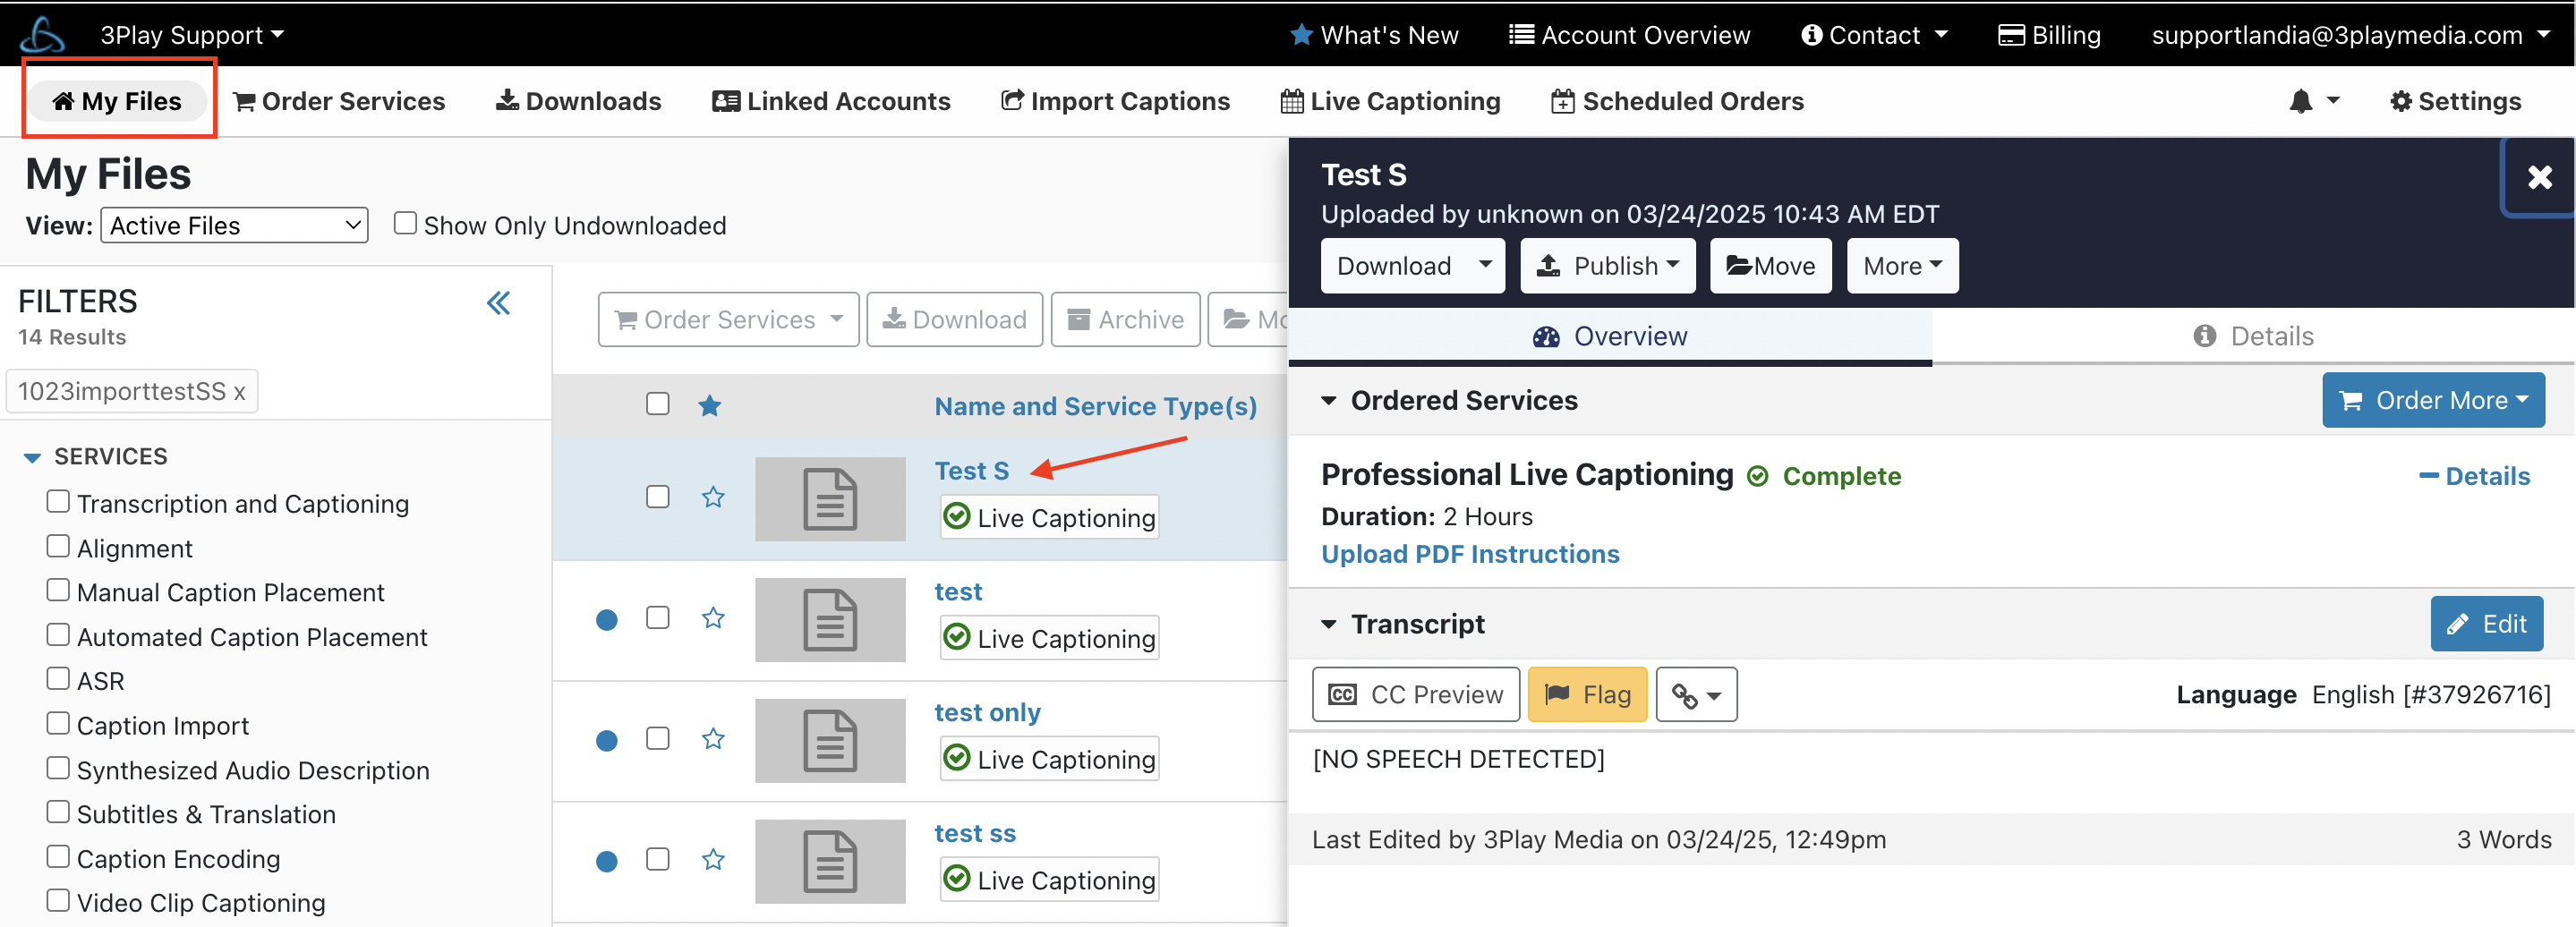
Task: Select the test only row checkbox
Action: coord(657,739)
